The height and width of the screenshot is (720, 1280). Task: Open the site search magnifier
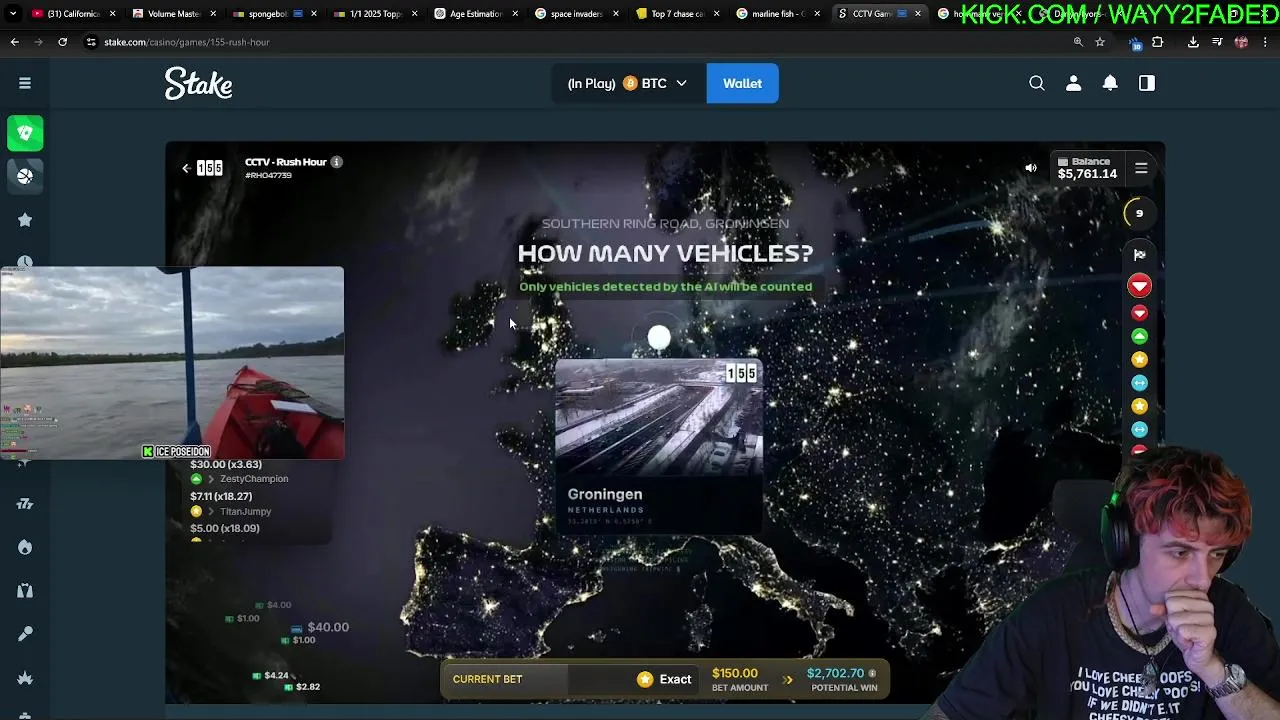(1037, 83)
